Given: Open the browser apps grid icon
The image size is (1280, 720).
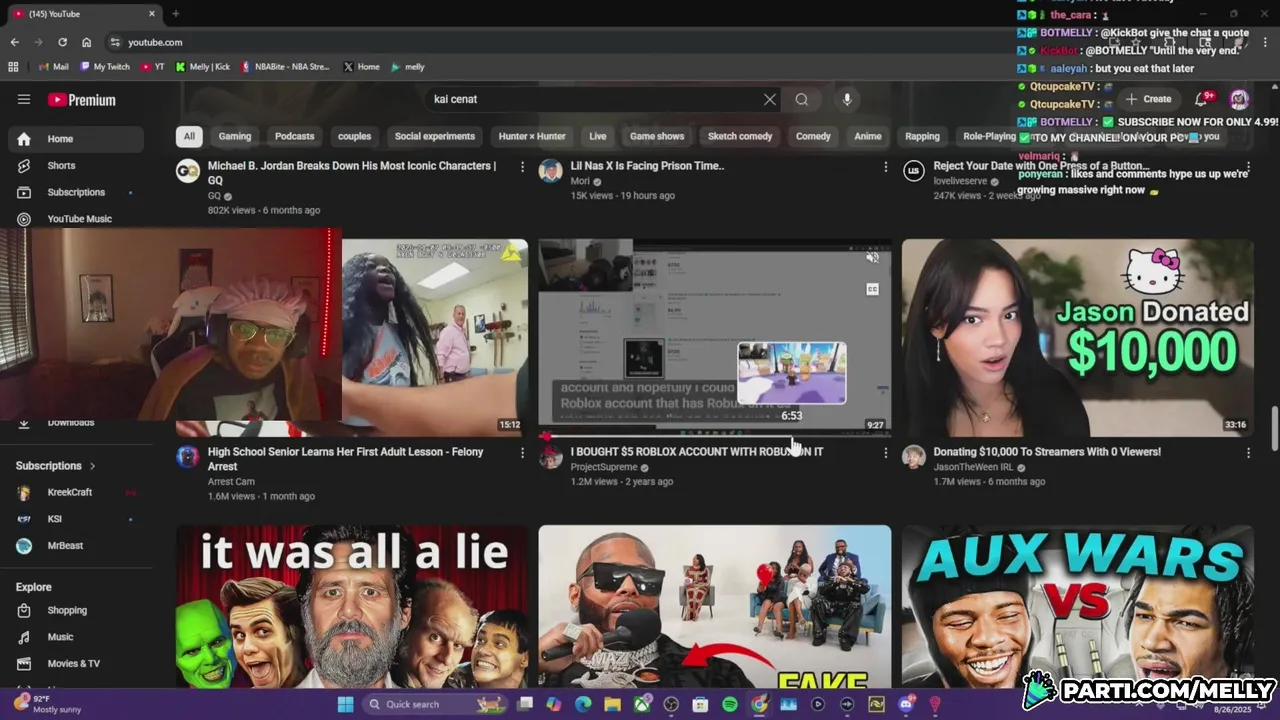Looking at the screenshot, I should tap(13, 67).
